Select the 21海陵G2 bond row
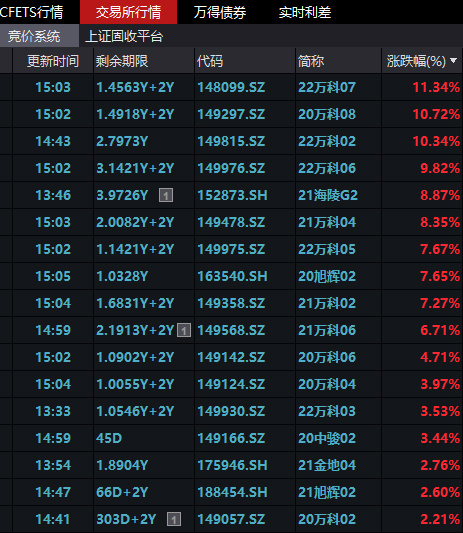This screenshot has height=533, width=463. (x=231, y=195)
